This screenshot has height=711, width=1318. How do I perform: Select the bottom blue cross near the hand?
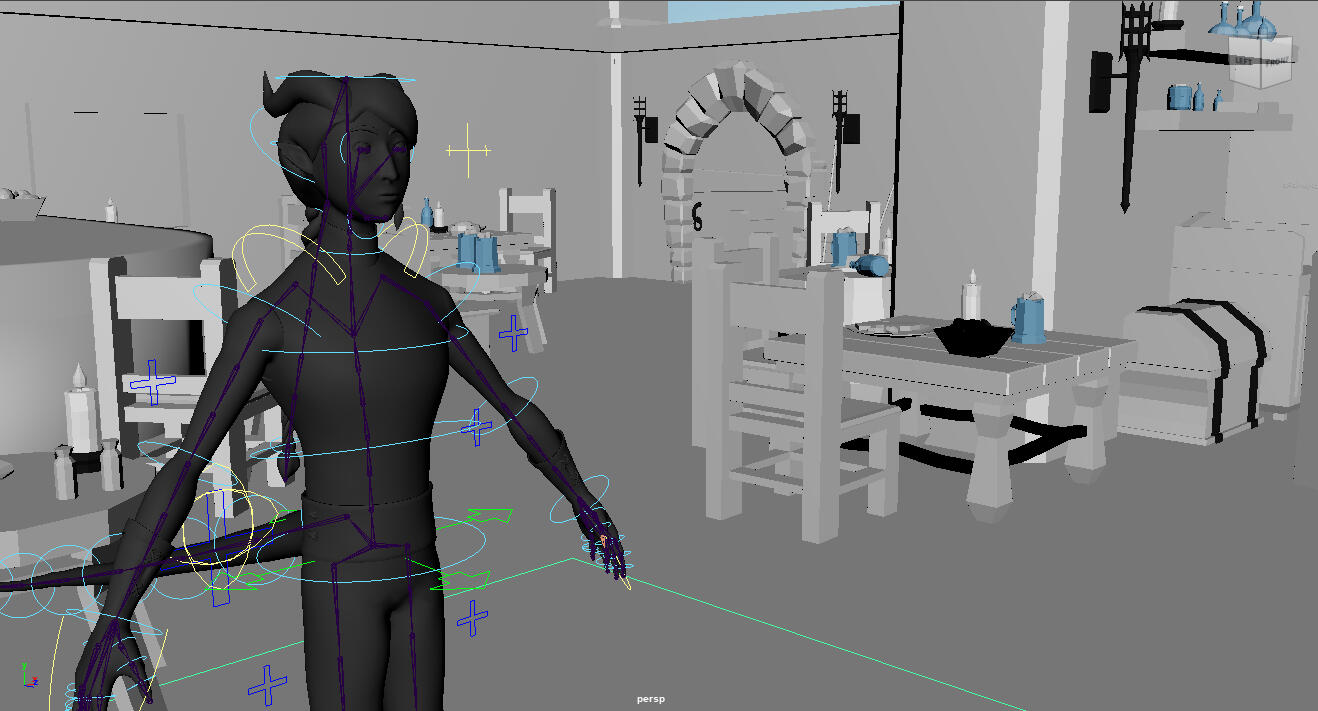tap(267, 685)
